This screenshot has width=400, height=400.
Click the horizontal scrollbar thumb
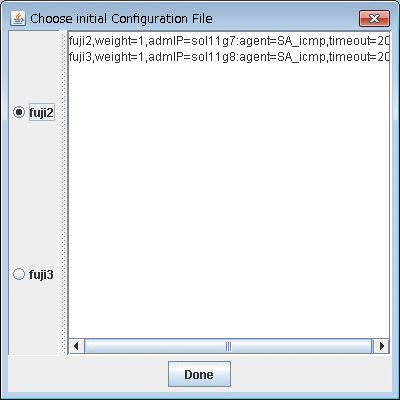[x=228, y=346]
